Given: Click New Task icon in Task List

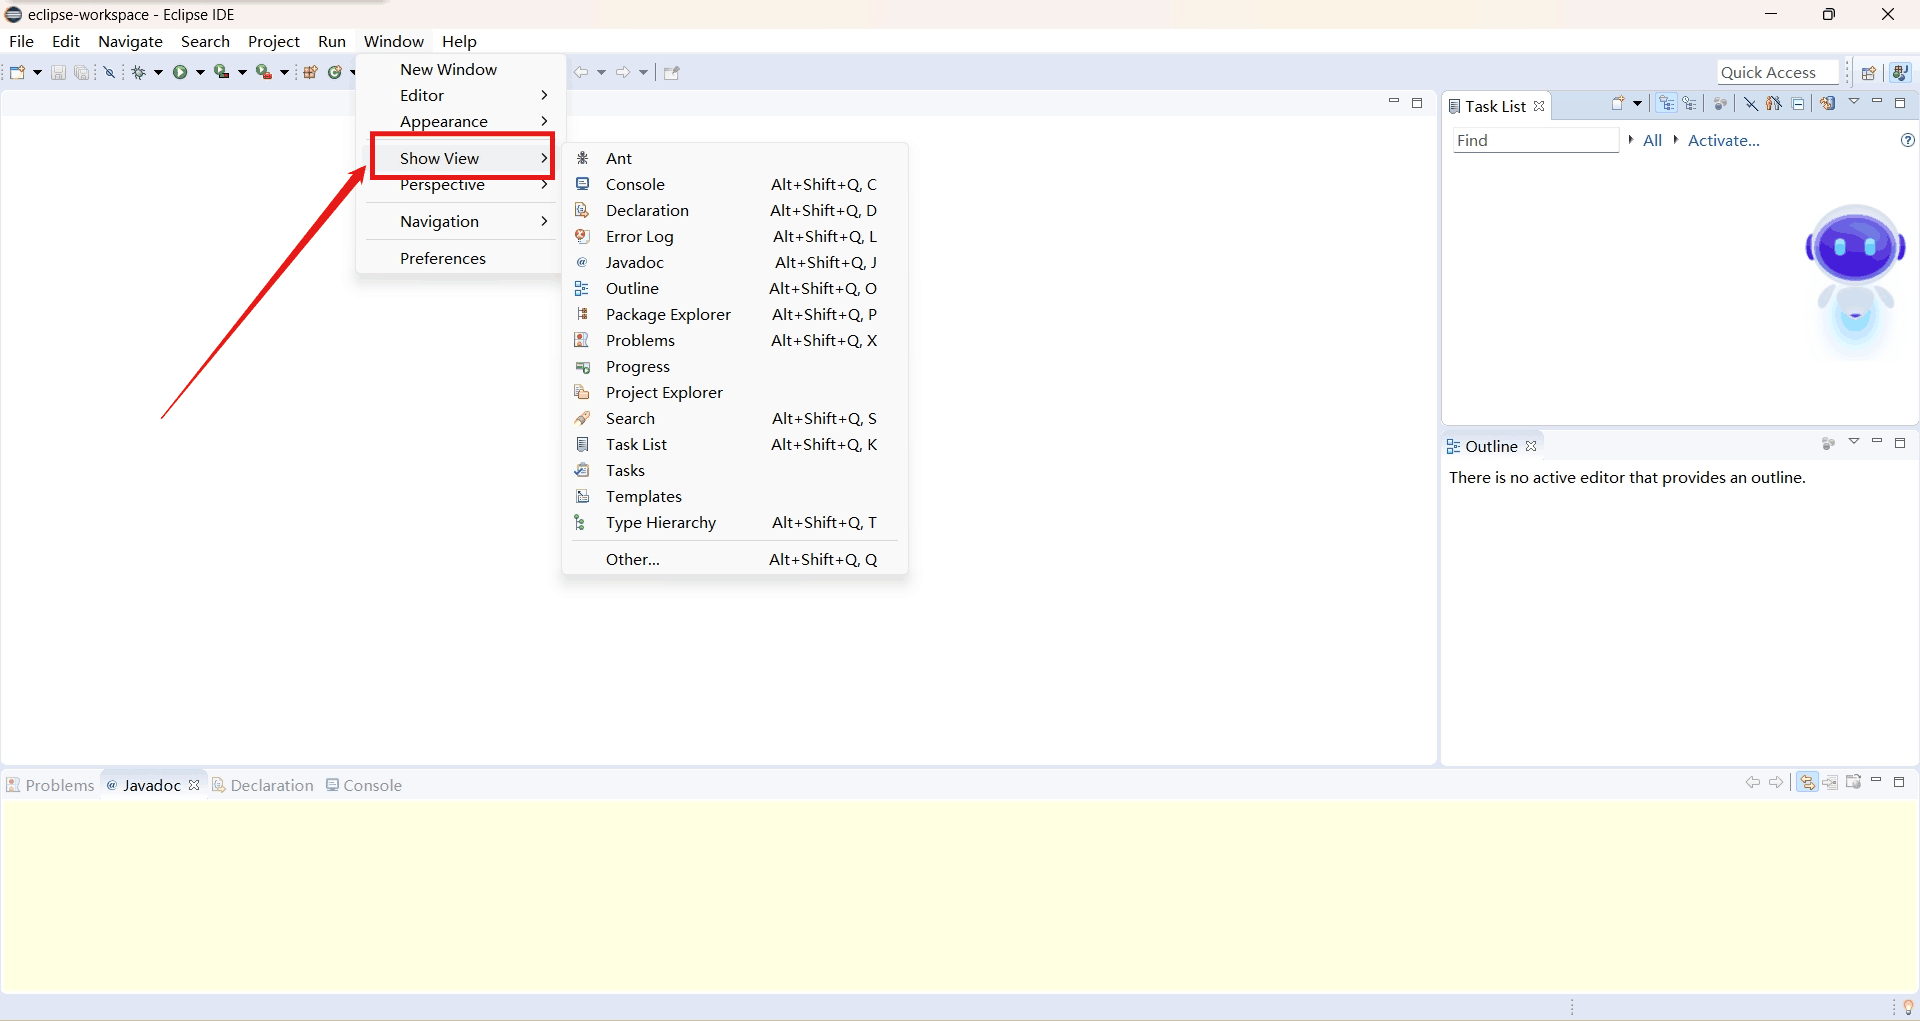Looking at the screenshot, I should click(x=1617, y=103).
